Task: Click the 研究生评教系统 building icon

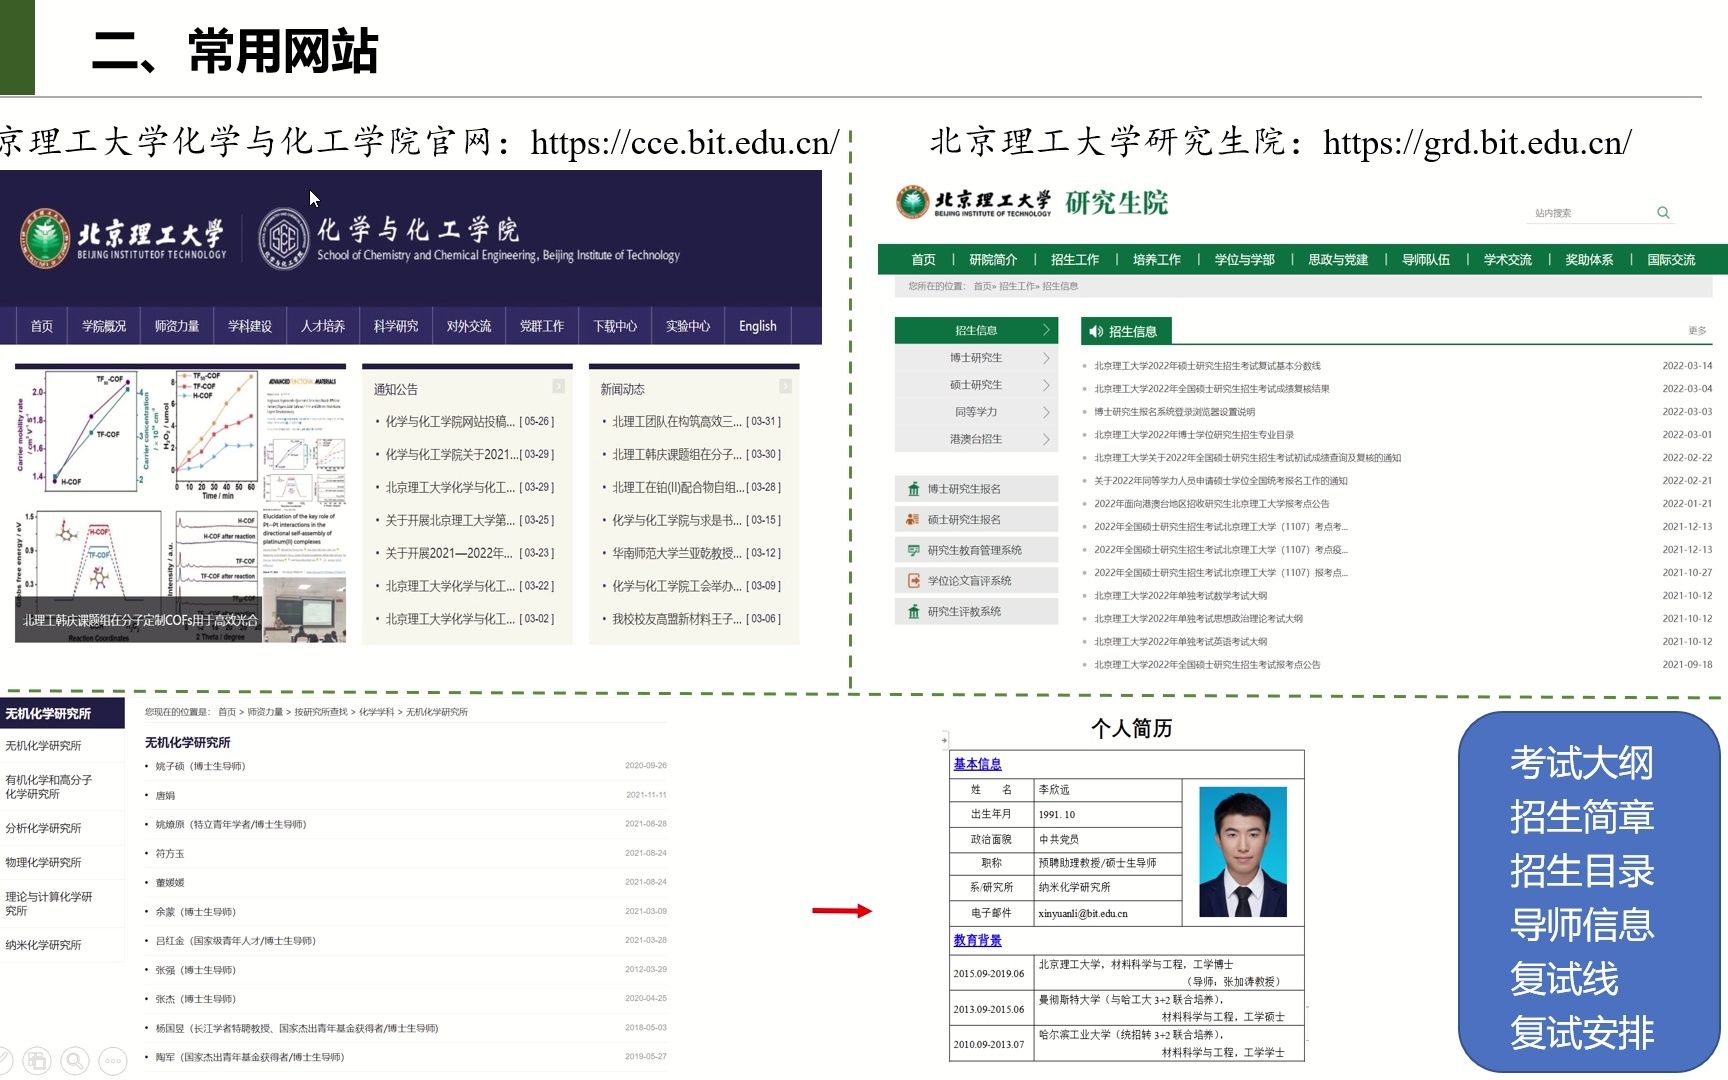Action: 913,611
